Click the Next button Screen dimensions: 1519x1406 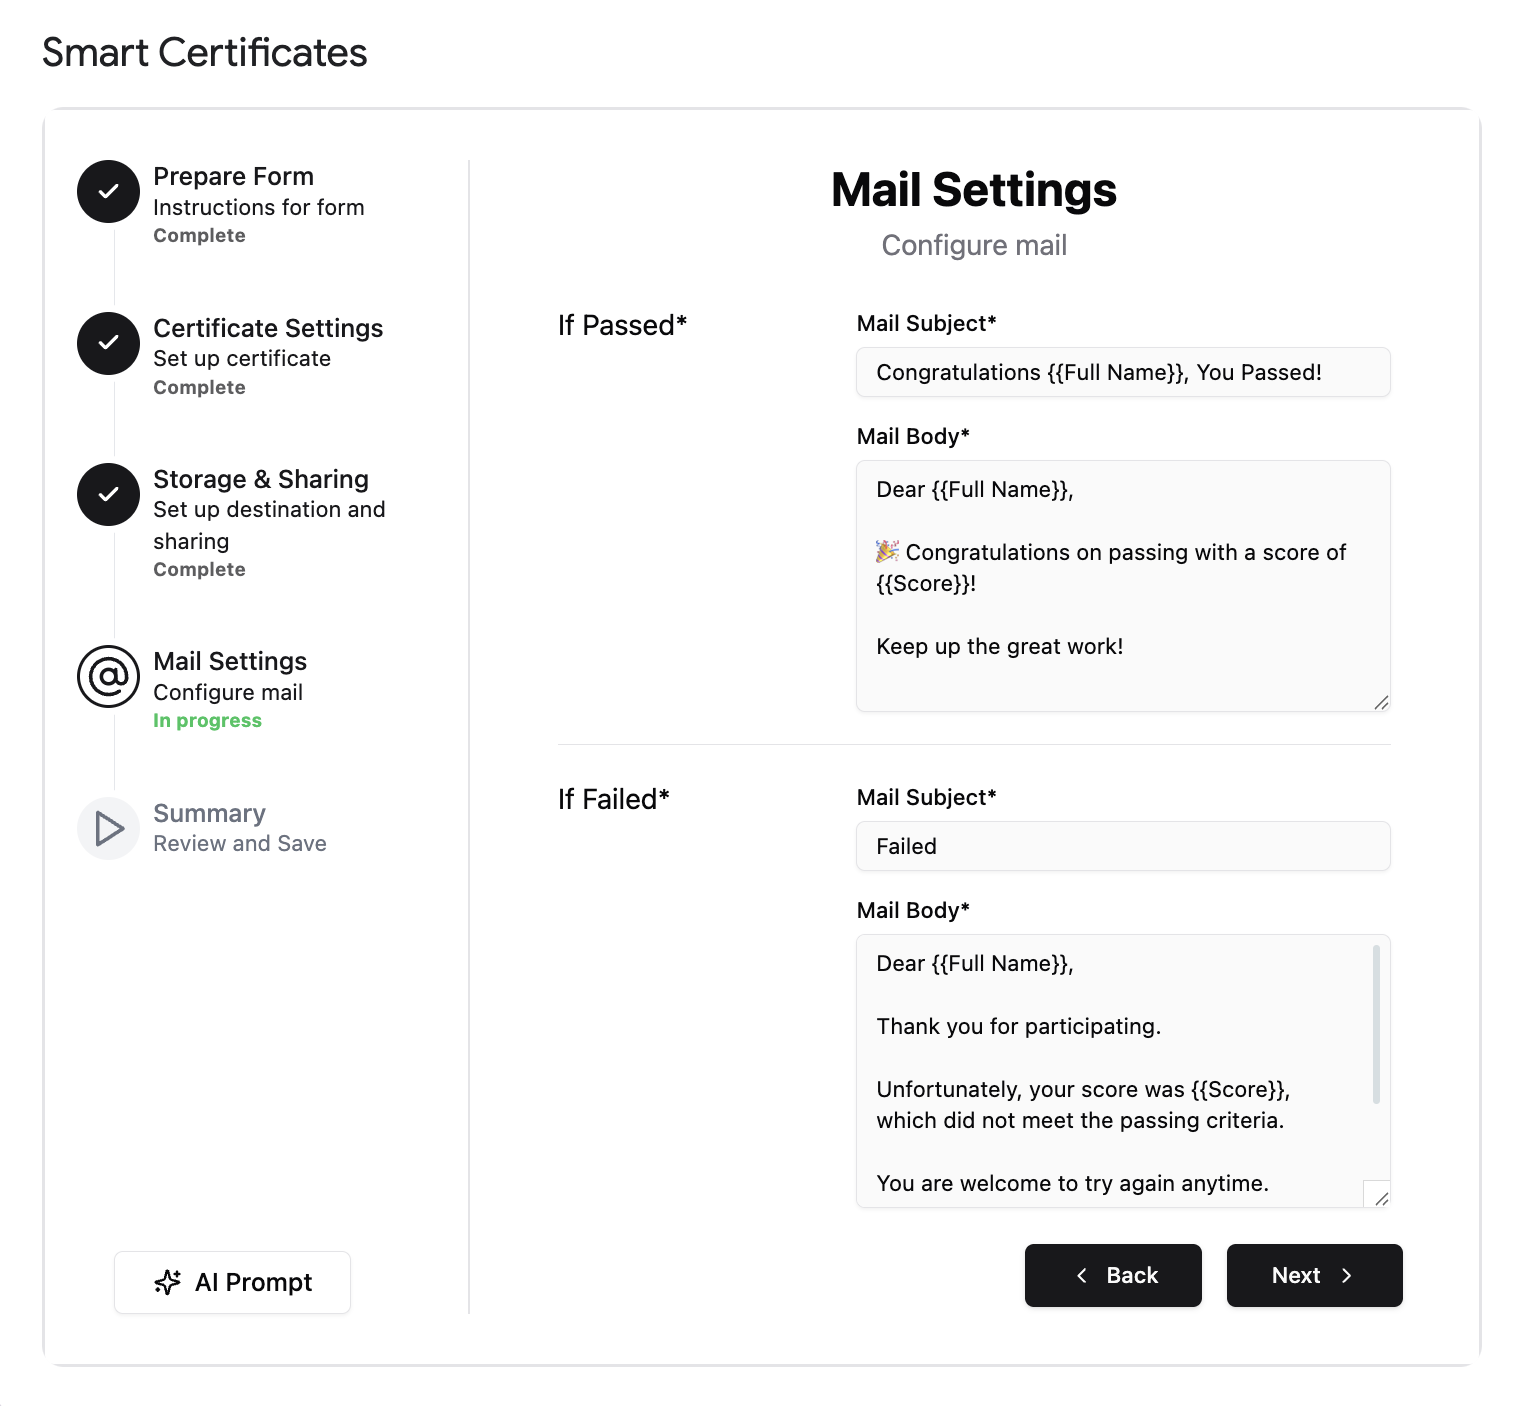tap(1315, 1275)
